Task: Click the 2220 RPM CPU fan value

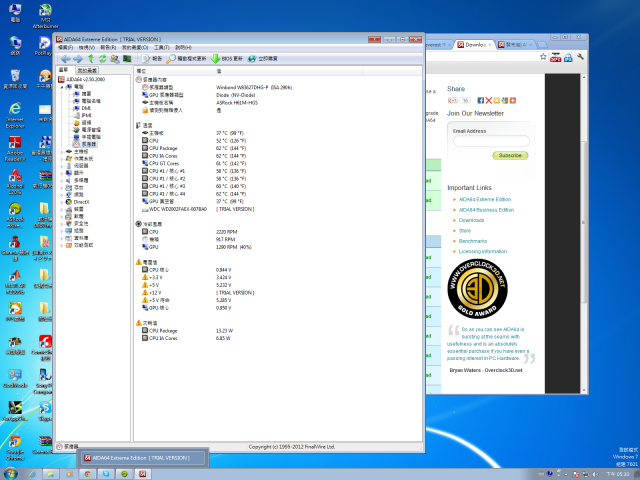Action: 227,232
